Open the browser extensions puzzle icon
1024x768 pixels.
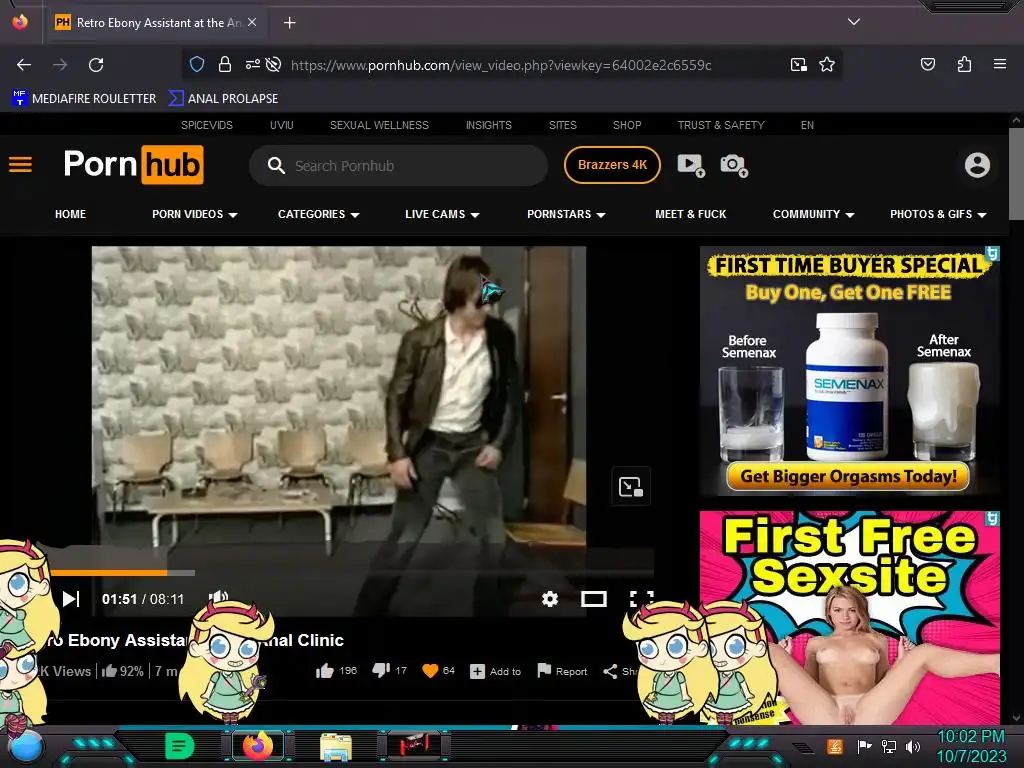point(964,64)
